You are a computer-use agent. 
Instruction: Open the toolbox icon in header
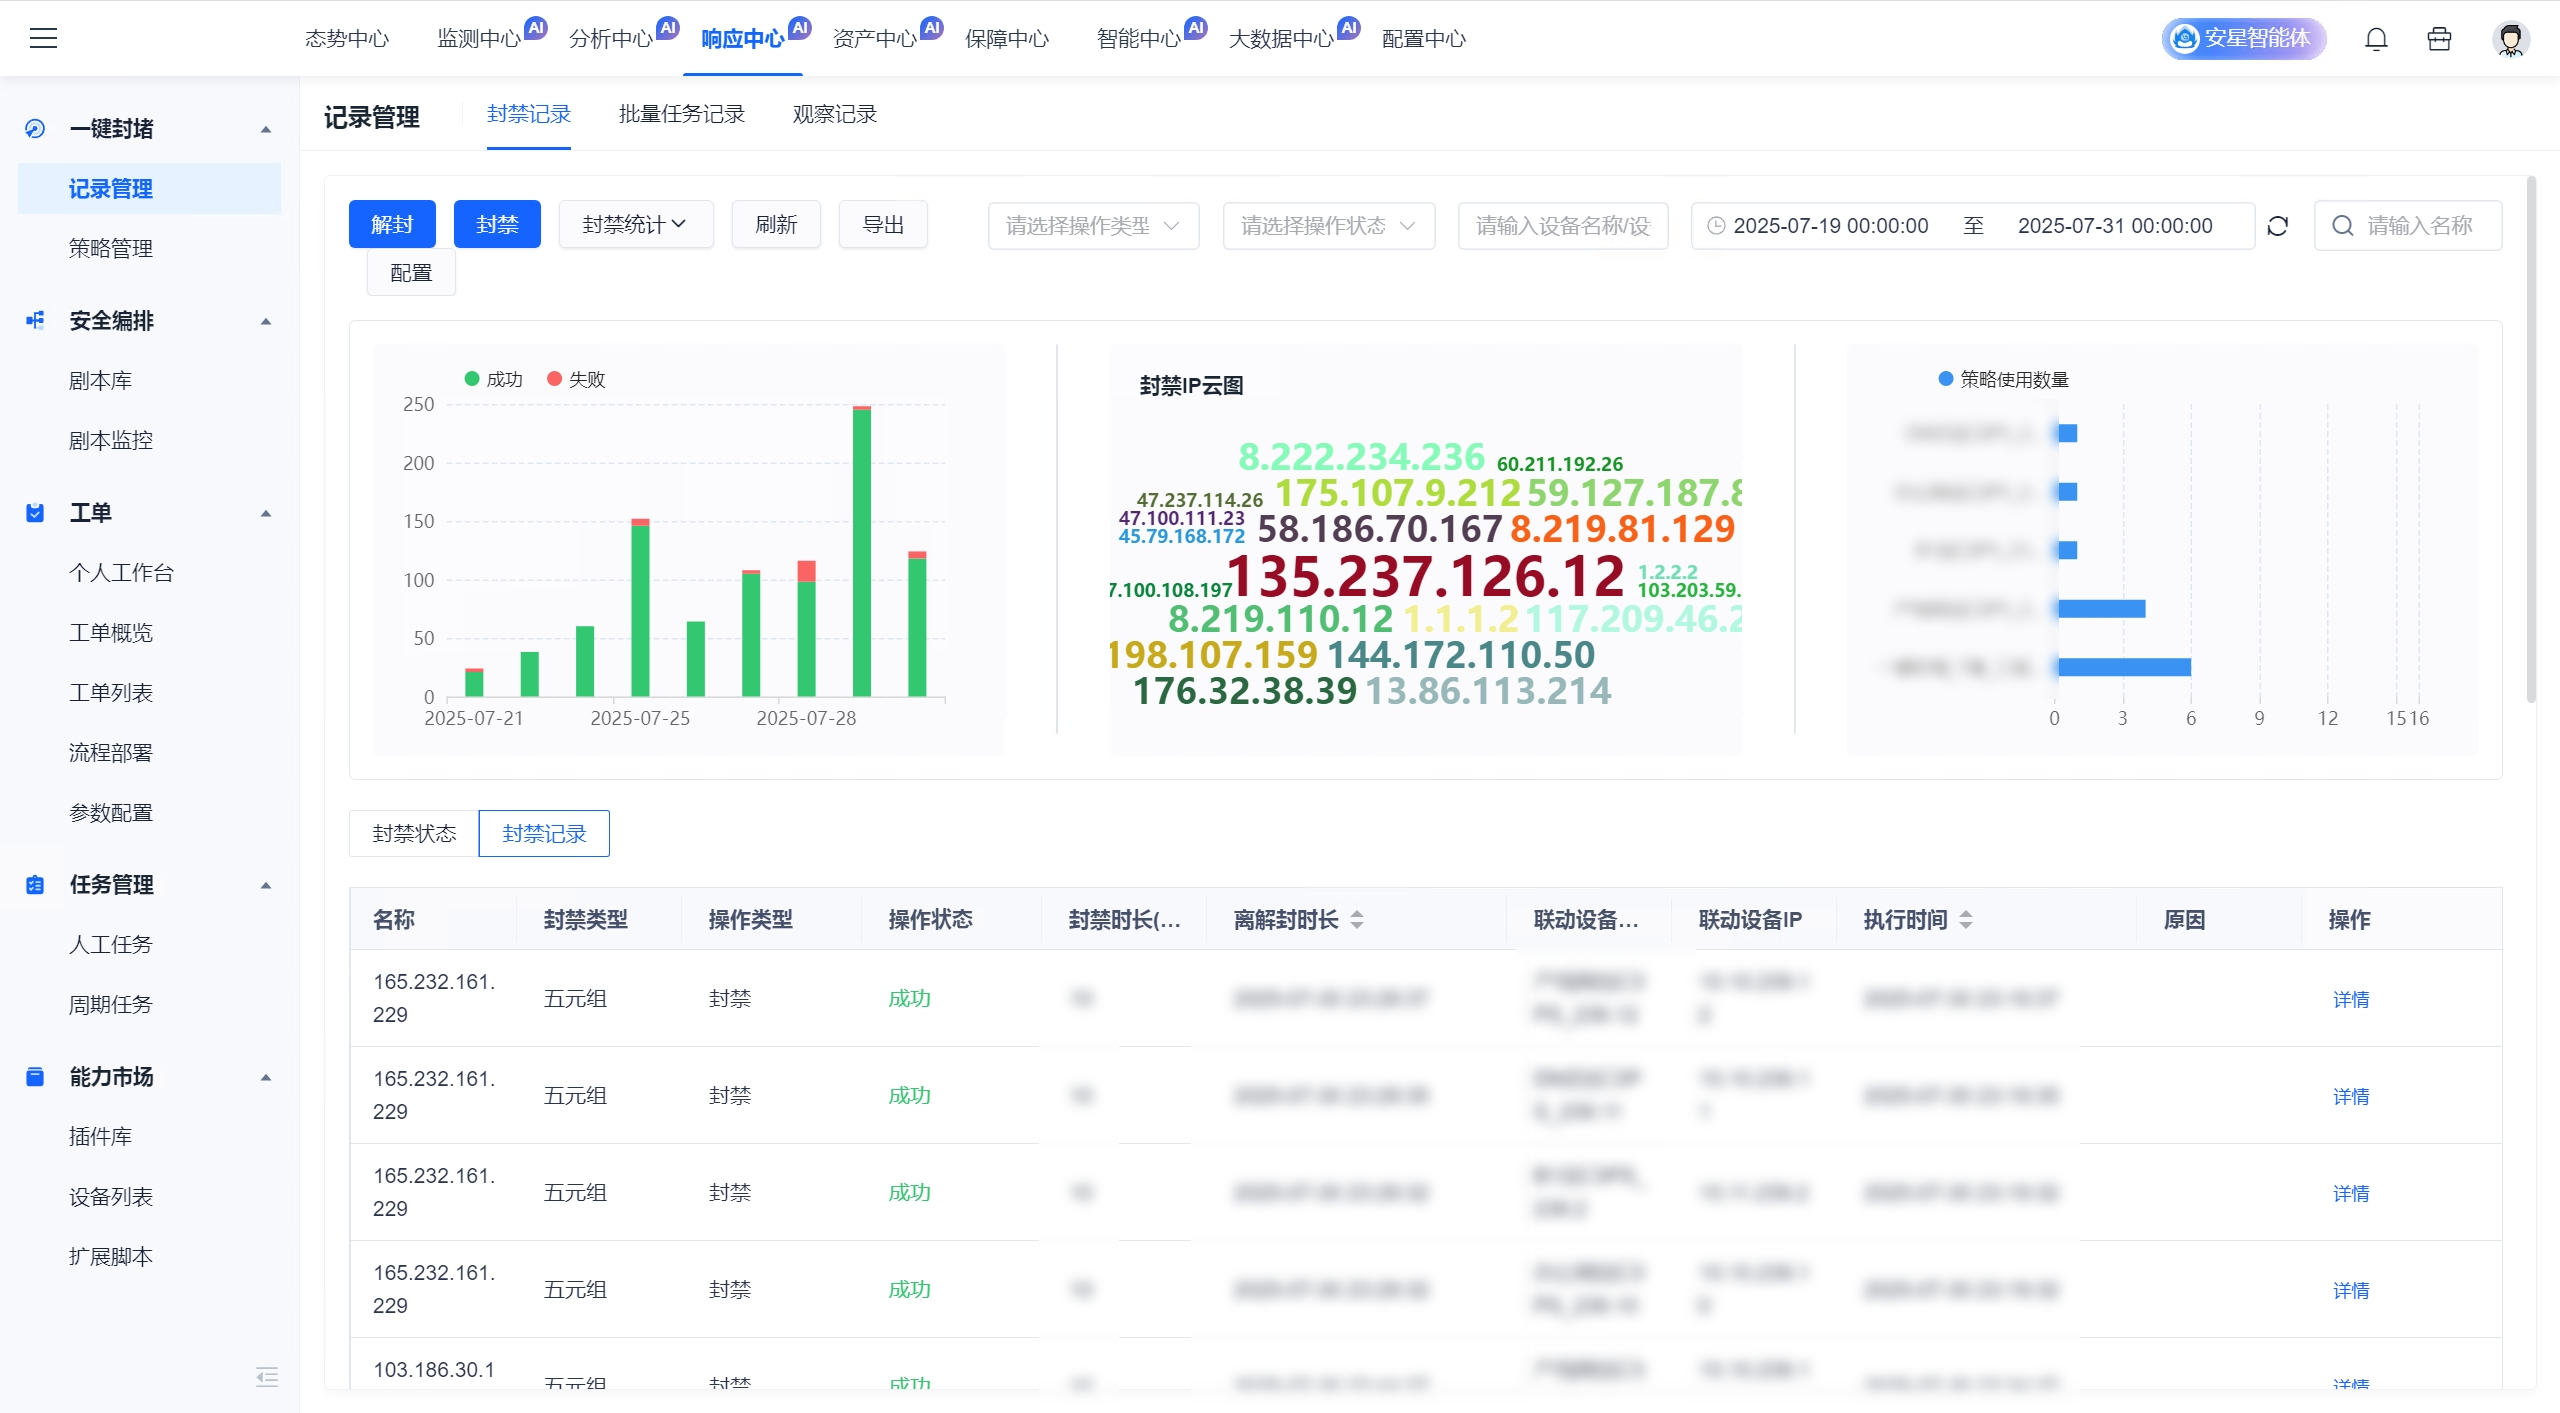[x=2439, y=39]
